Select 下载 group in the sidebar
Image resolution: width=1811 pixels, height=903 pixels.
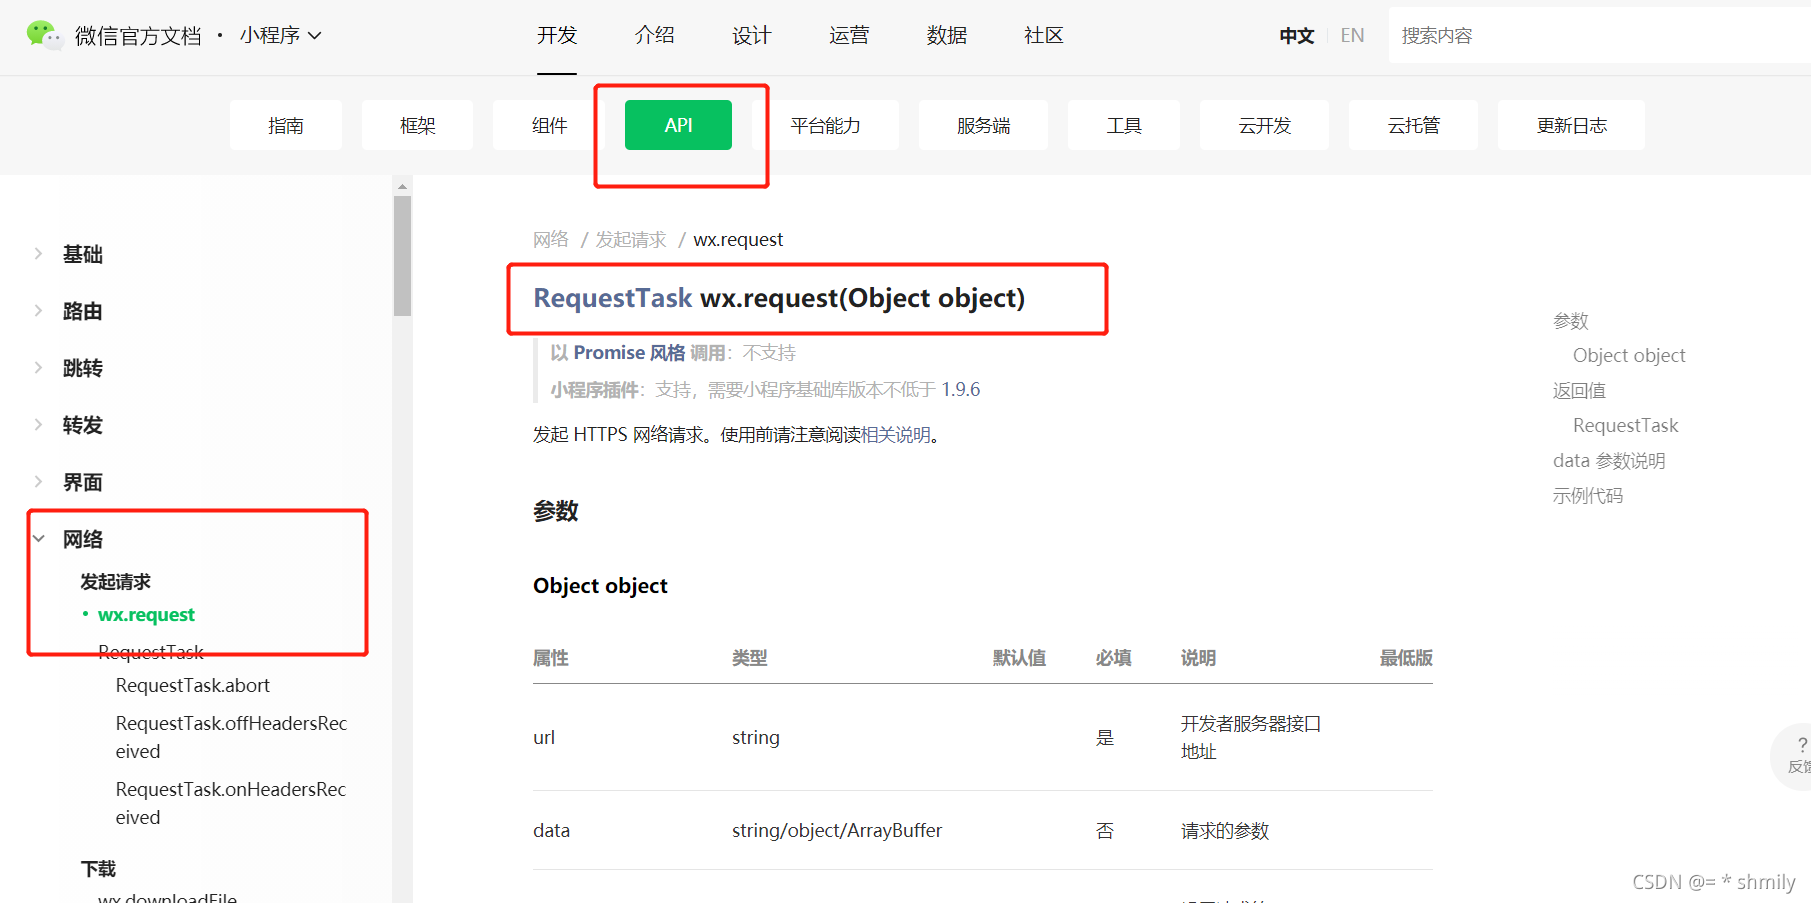(98, 868)
